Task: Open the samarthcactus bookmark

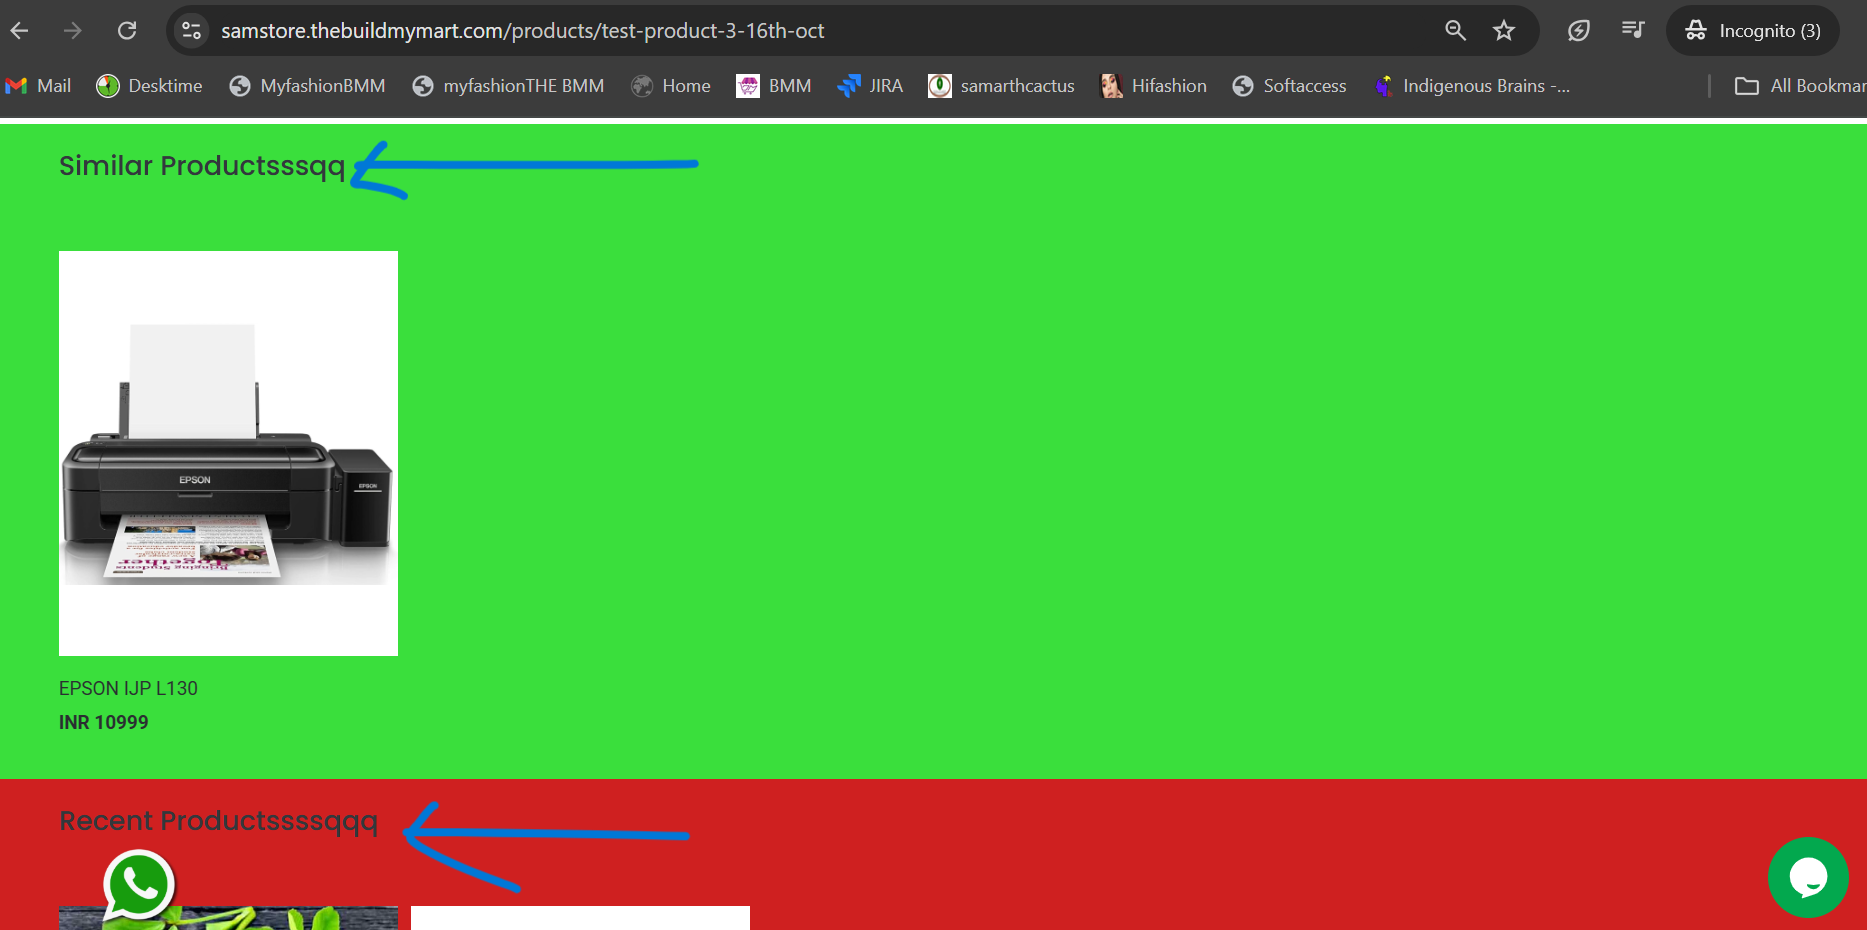Action: [1001, 86]
